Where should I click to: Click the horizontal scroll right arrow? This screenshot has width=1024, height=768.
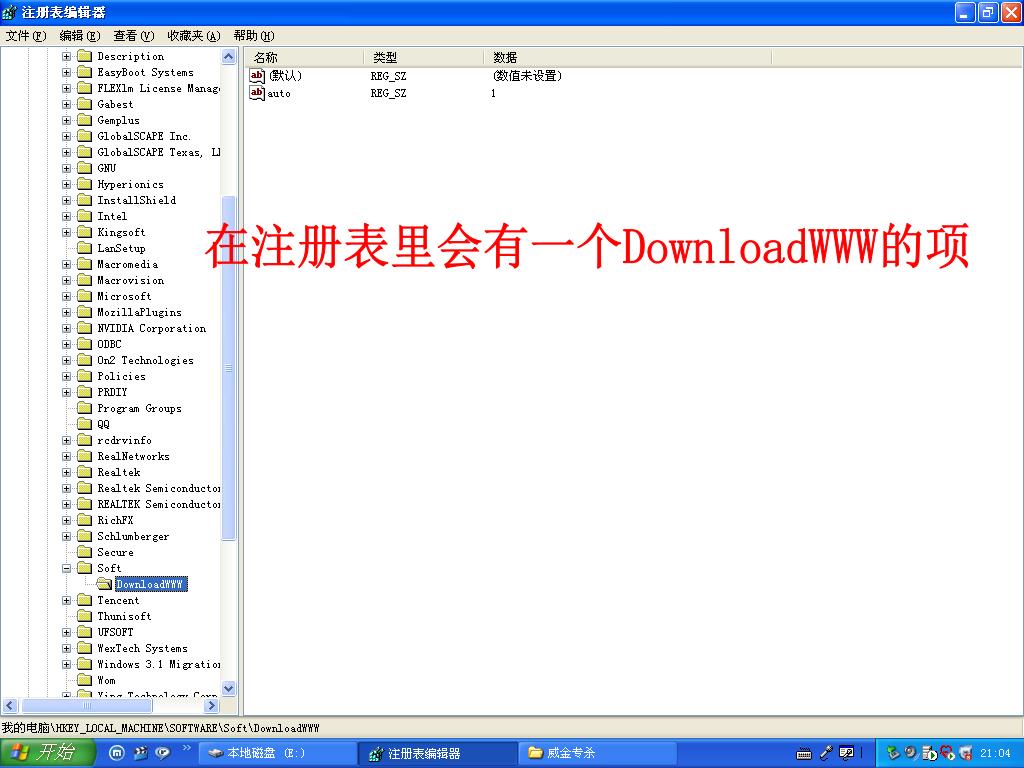211,706
